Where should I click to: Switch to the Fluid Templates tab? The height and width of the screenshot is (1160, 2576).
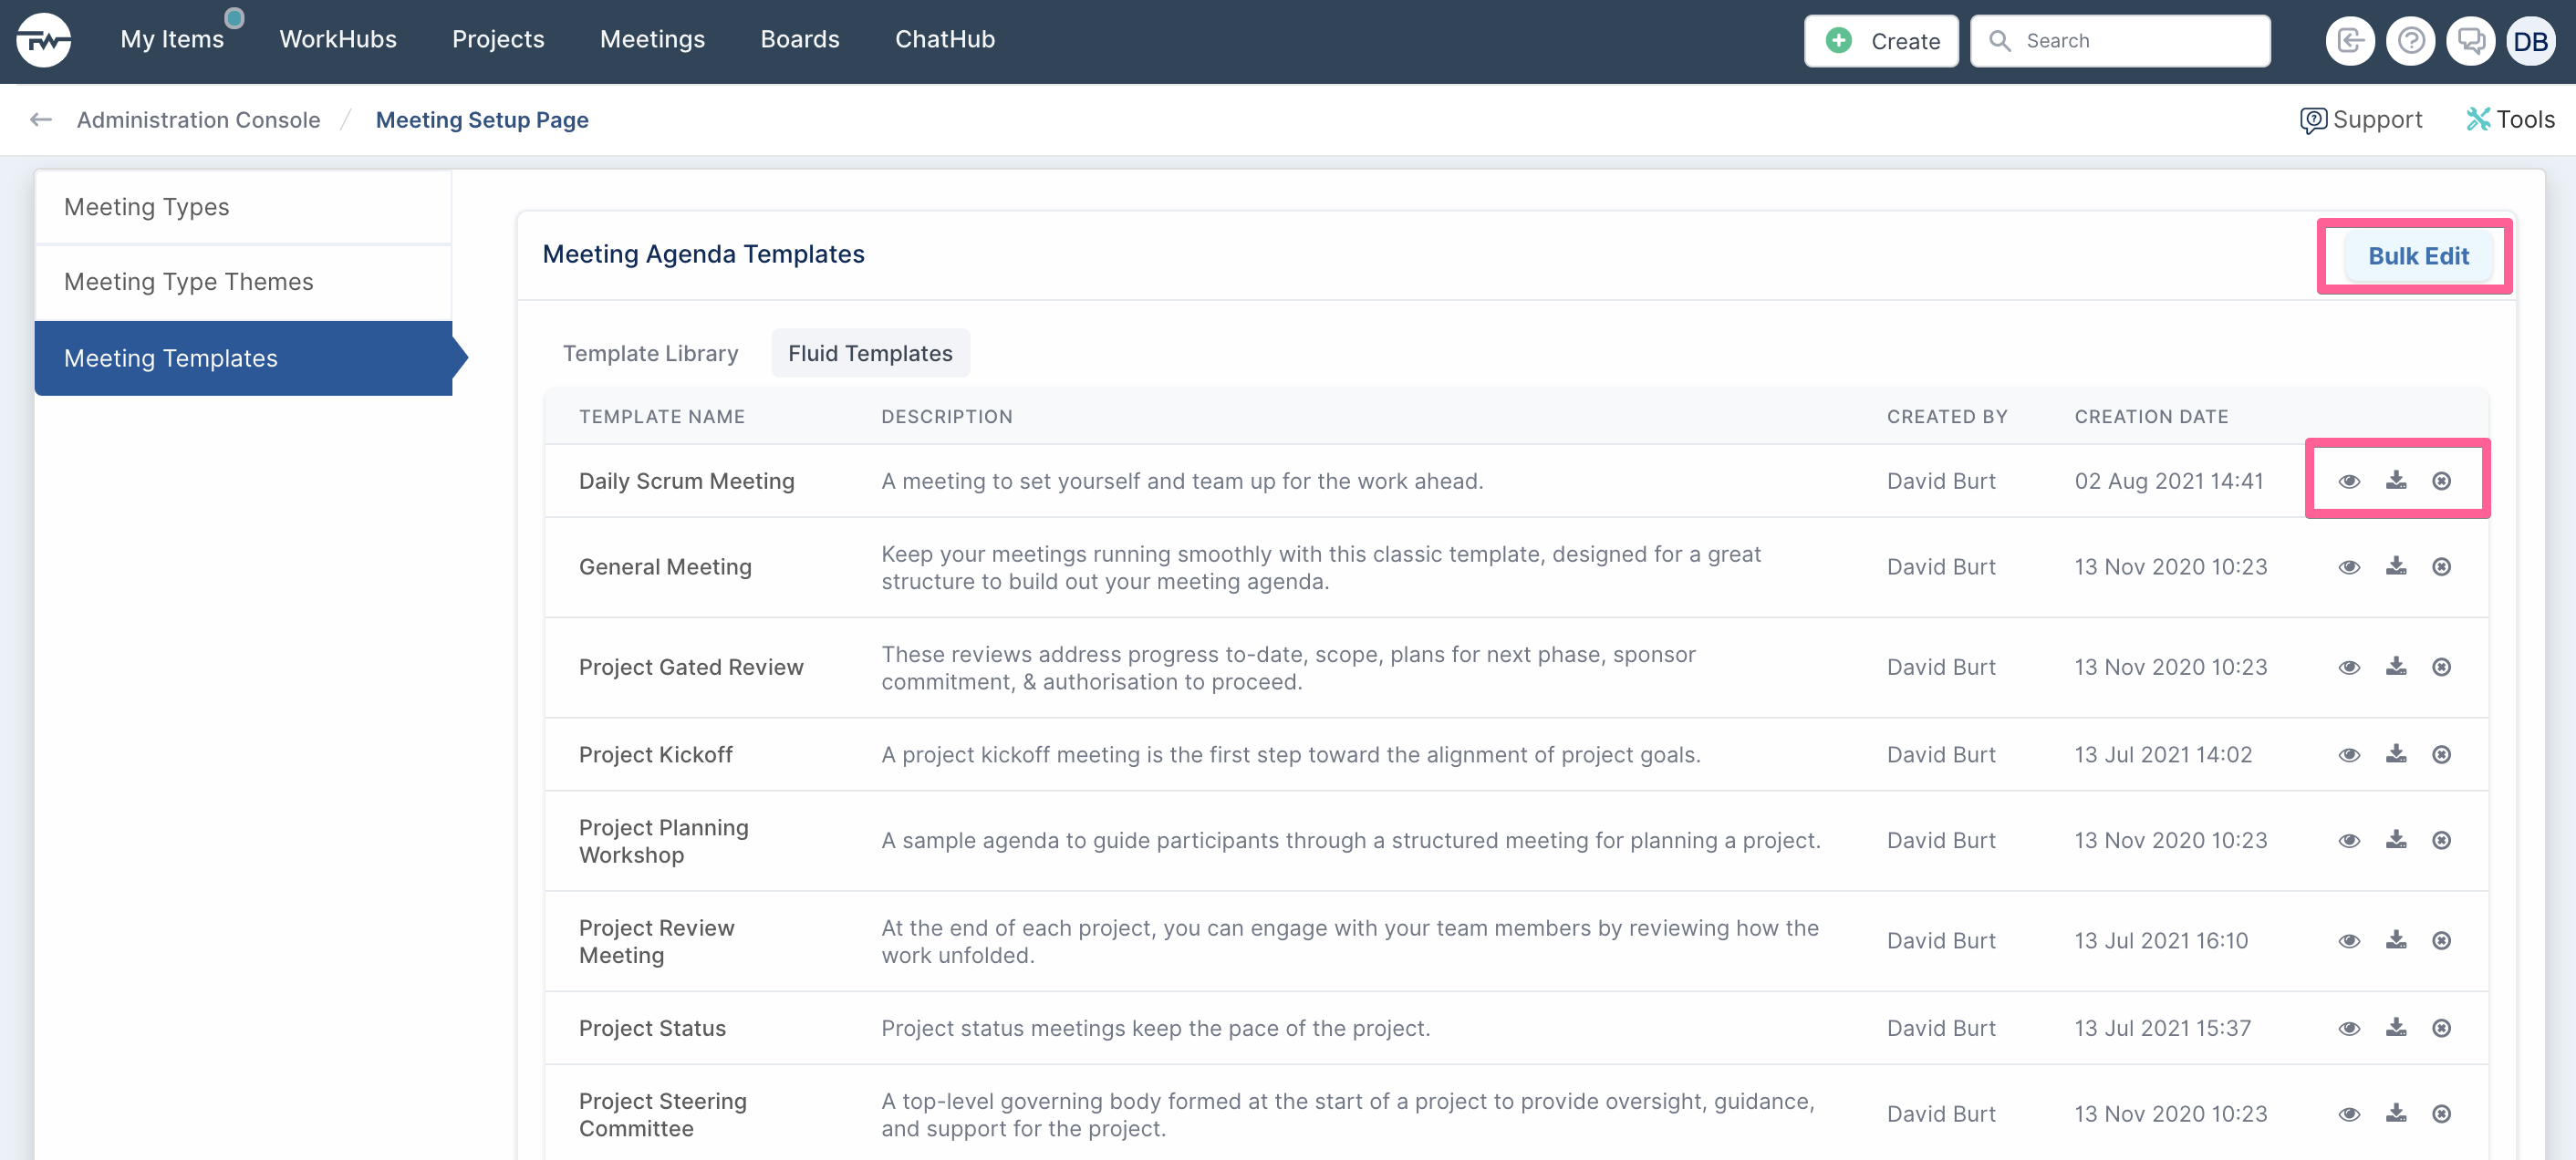pyautogui.click(x=870, y=353)
